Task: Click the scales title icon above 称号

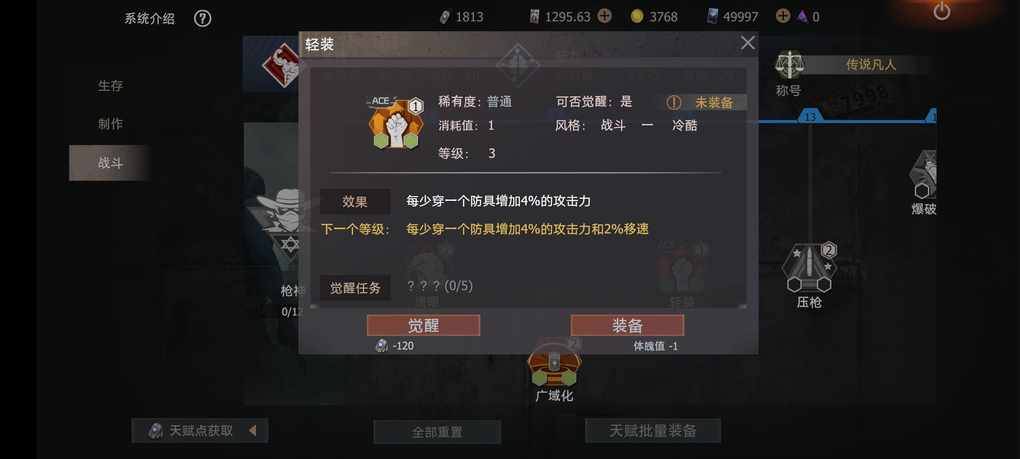Action: (x=789, y=65)
